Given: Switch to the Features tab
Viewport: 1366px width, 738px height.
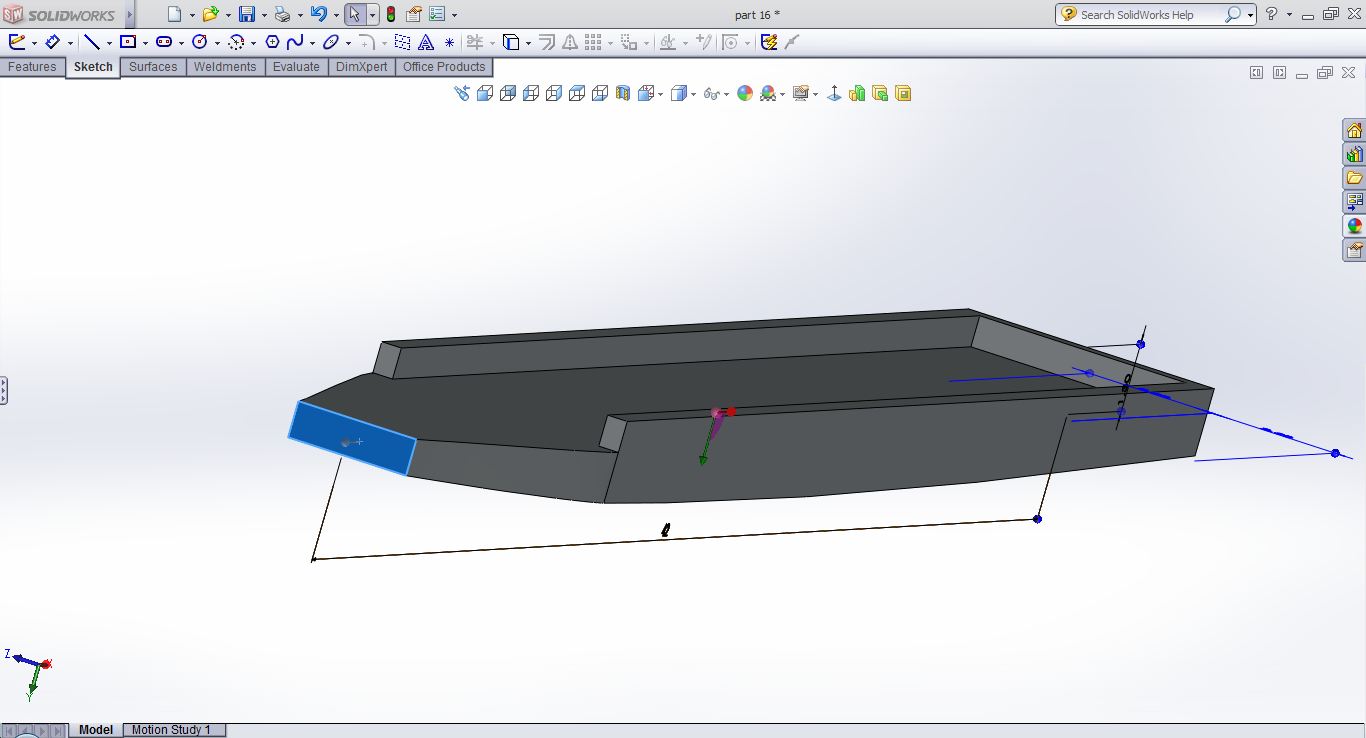Looking at the screenshot, I should [x=32, y=67].
